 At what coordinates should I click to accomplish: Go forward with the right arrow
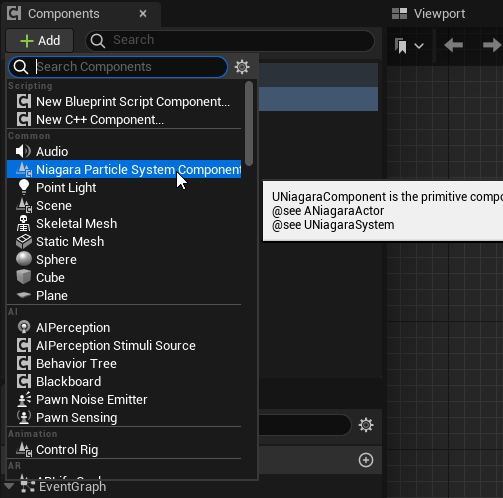tap(492, 45)
